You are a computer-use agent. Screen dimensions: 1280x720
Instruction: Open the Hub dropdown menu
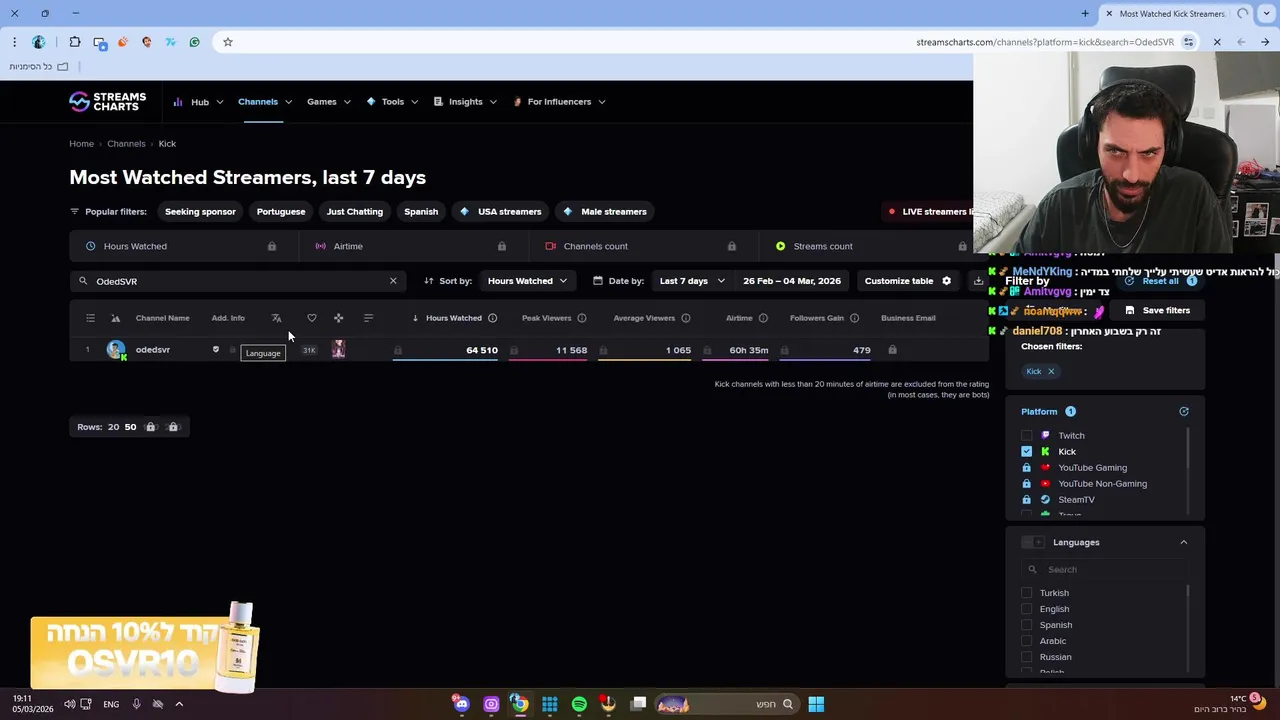pos(197,102)
